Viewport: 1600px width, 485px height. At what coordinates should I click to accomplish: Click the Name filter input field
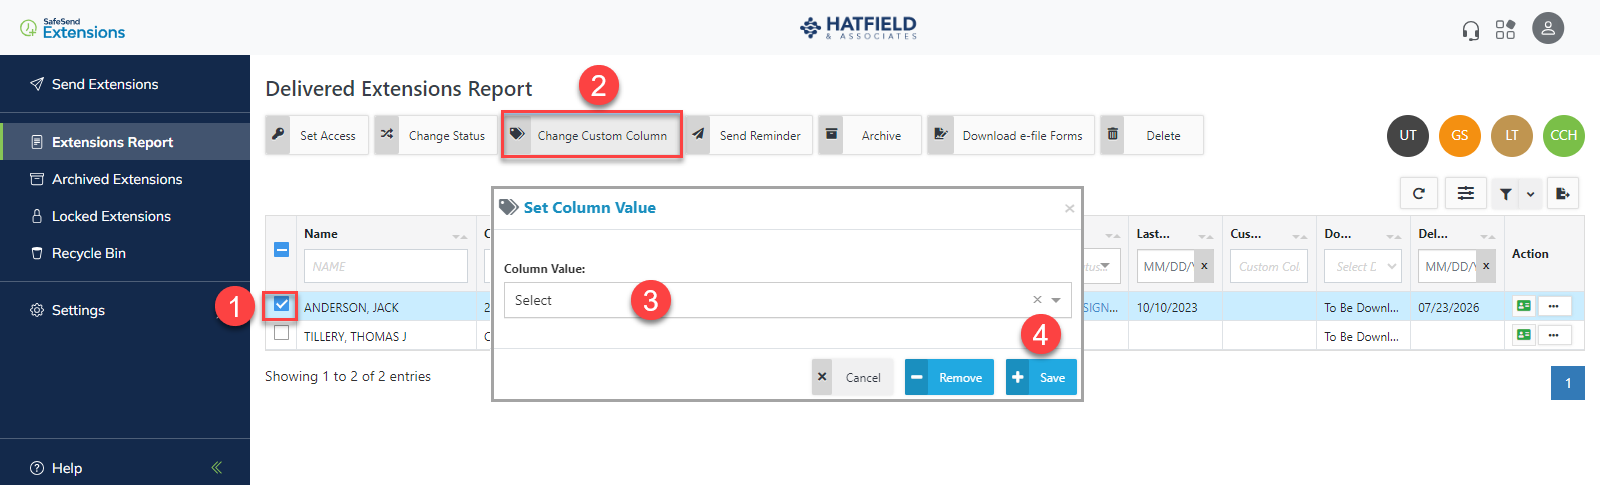[x=385, y=266]
